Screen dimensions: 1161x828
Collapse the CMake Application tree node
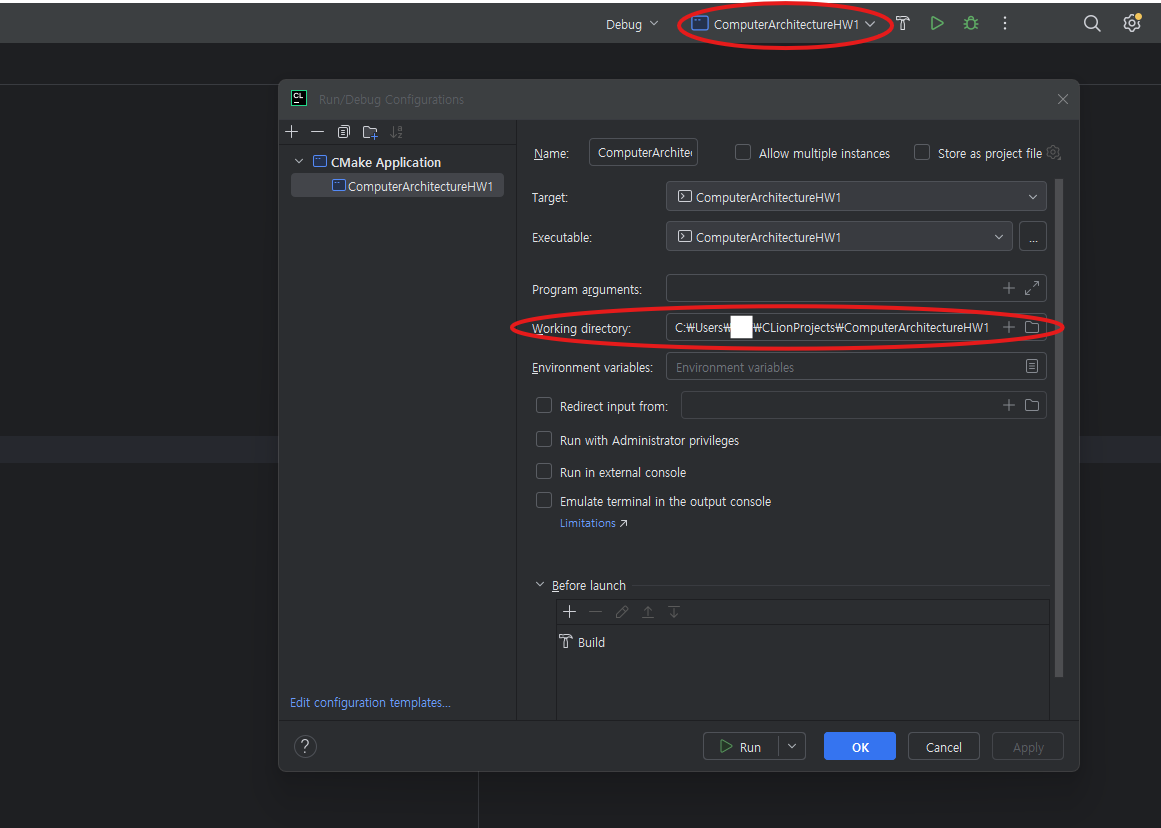[x=299, y=161]
